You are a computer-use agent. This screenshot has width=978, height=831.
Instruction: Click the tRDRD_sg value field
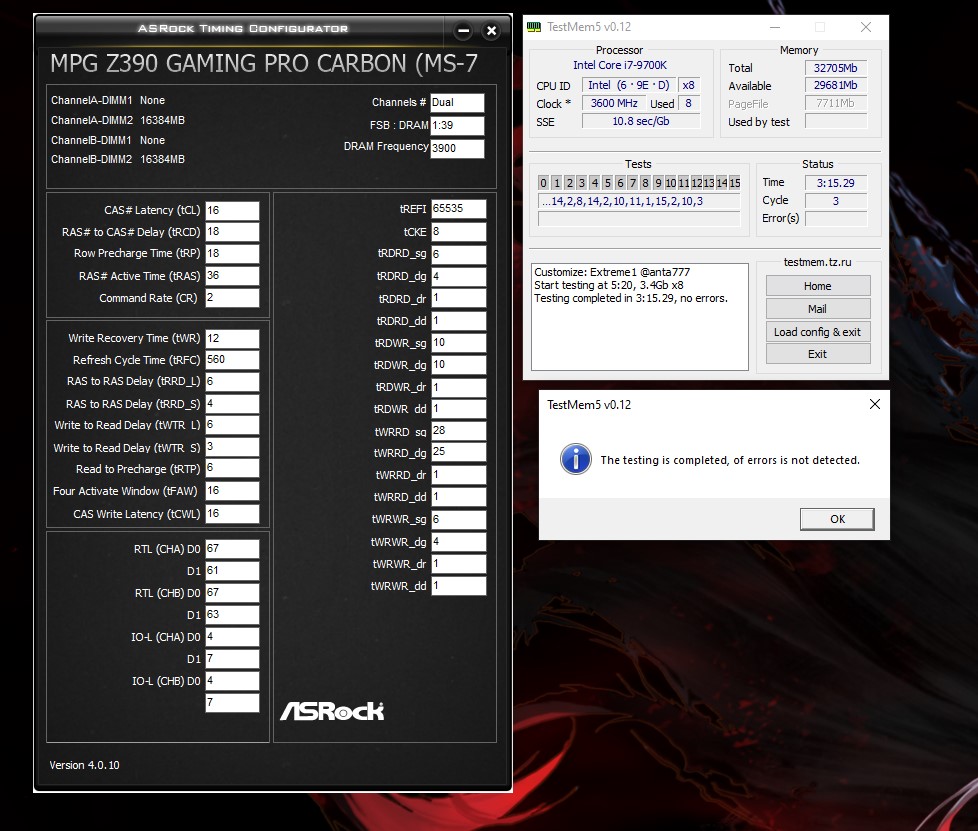(458, 254)
